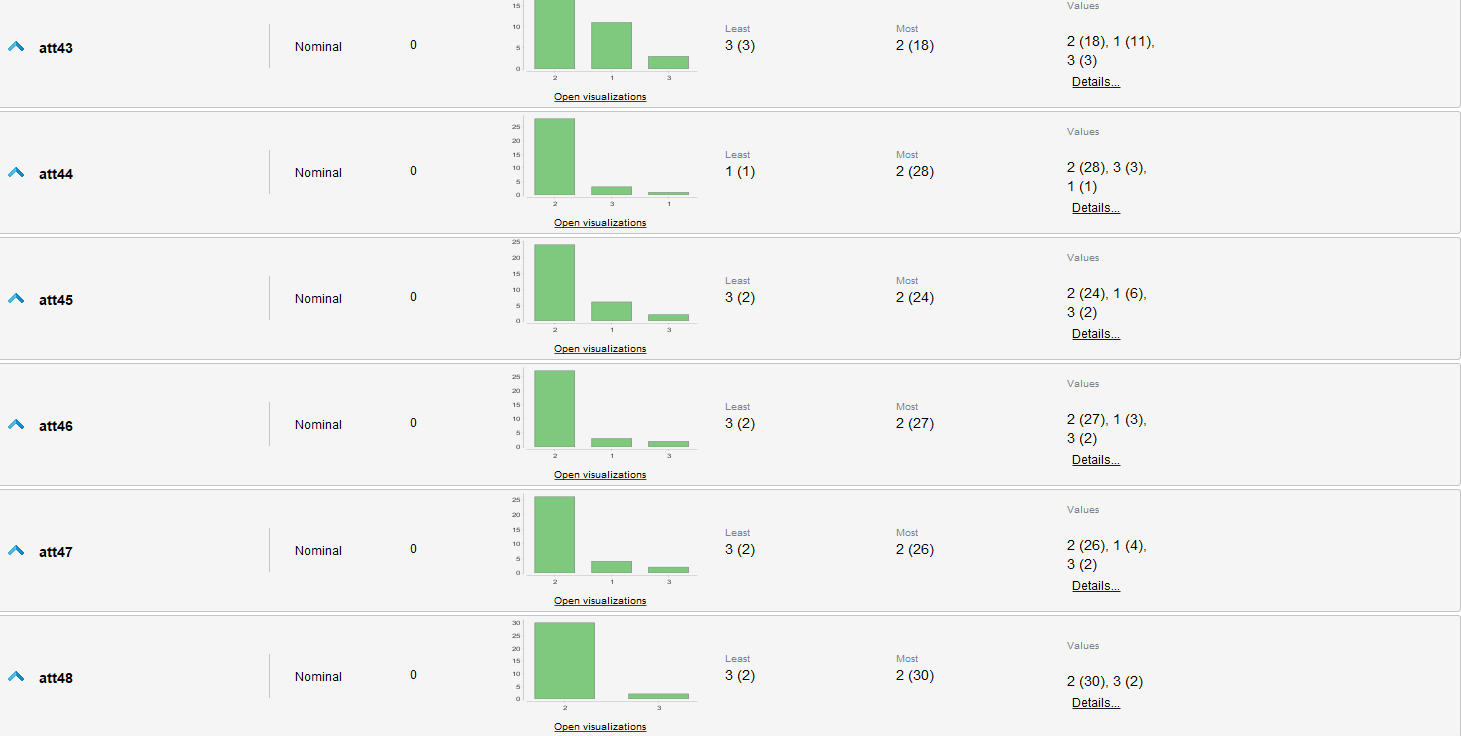Click the att48 histogram chart thumbnail

pos(610,664)
